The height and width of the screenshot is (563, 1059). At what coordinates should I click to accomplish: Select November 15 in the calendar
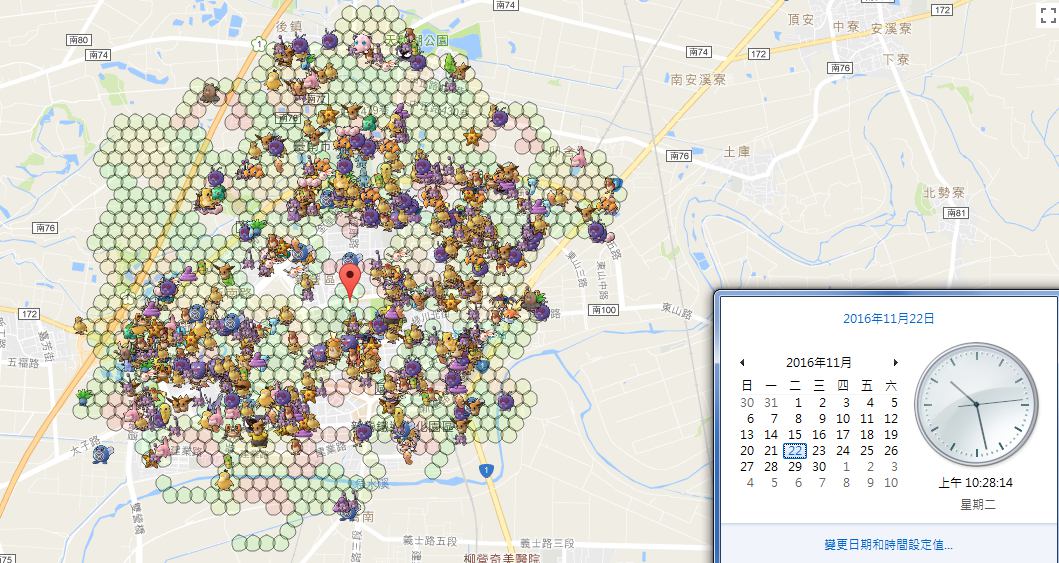[795, 435]
